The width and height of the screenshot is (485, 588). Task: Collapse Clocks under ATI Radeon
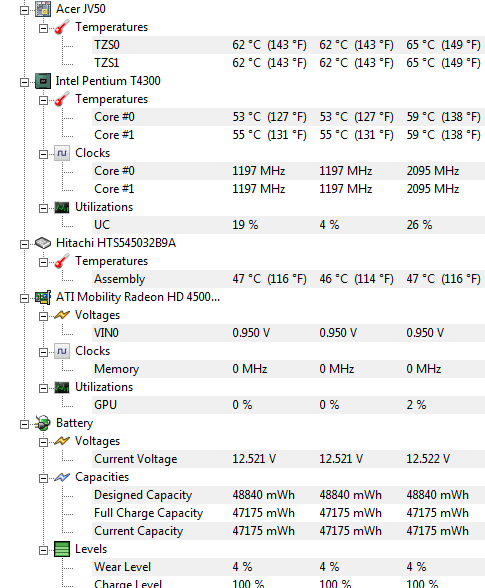point(44,352)
